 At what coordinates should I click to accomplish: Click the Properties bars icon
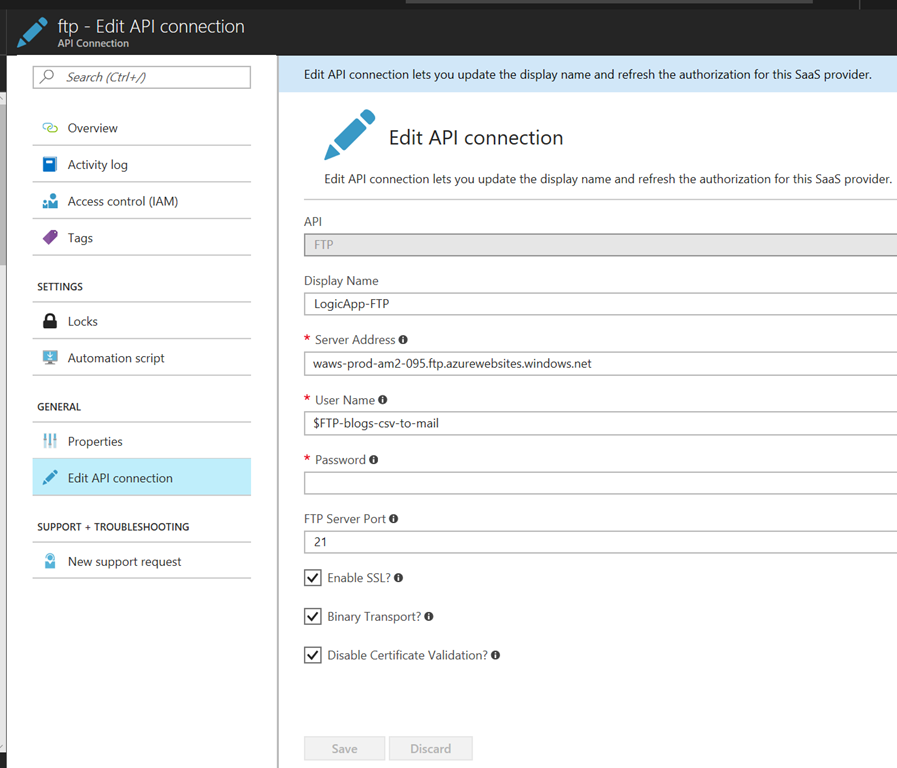pyautogui.click(x=50, y=441)
